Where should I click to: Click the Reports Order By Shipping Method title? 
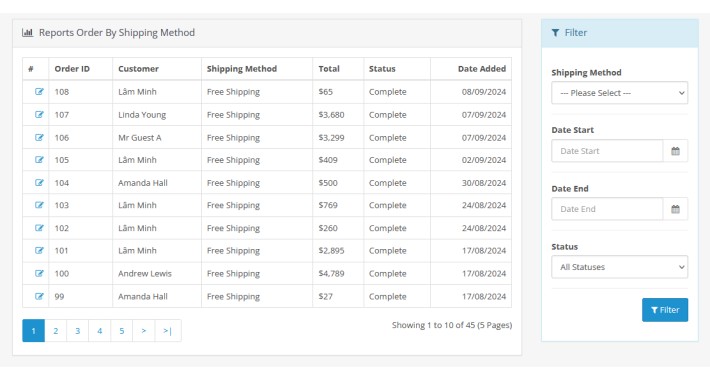click(x=117, y=33)
